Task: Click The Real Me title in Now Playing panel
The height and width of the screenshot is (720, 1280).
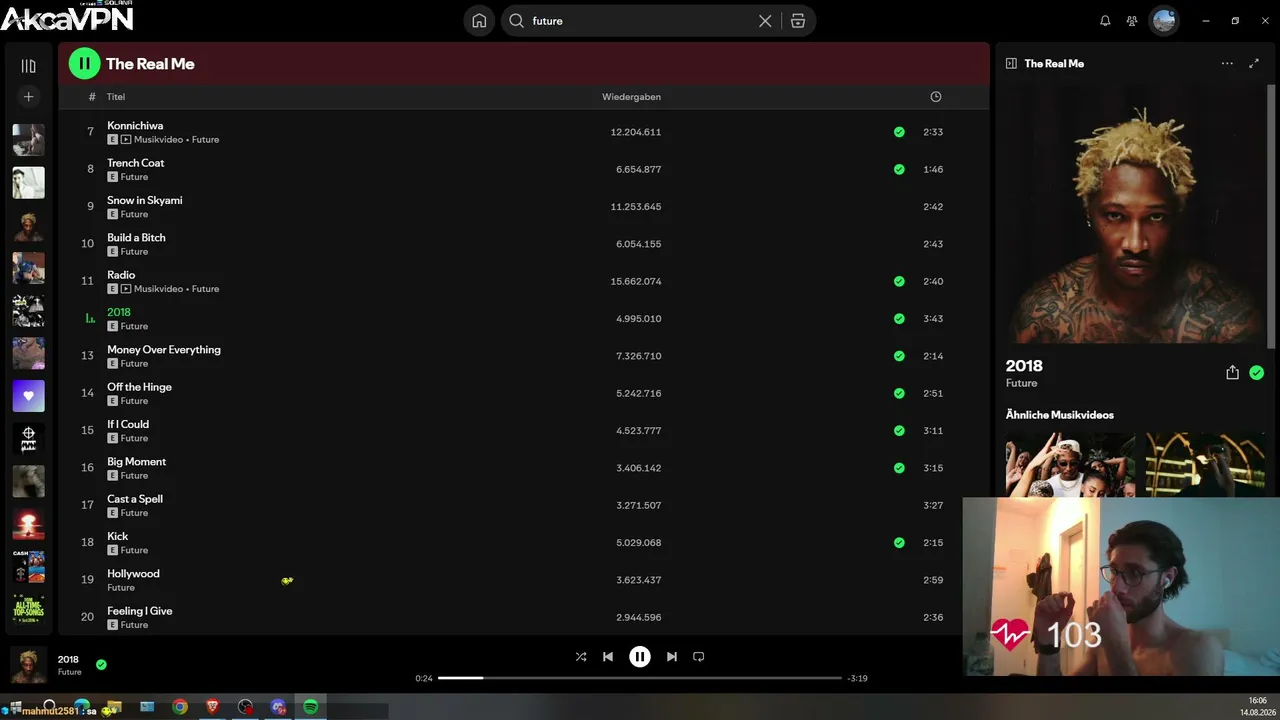Action: coord(1054,63)
